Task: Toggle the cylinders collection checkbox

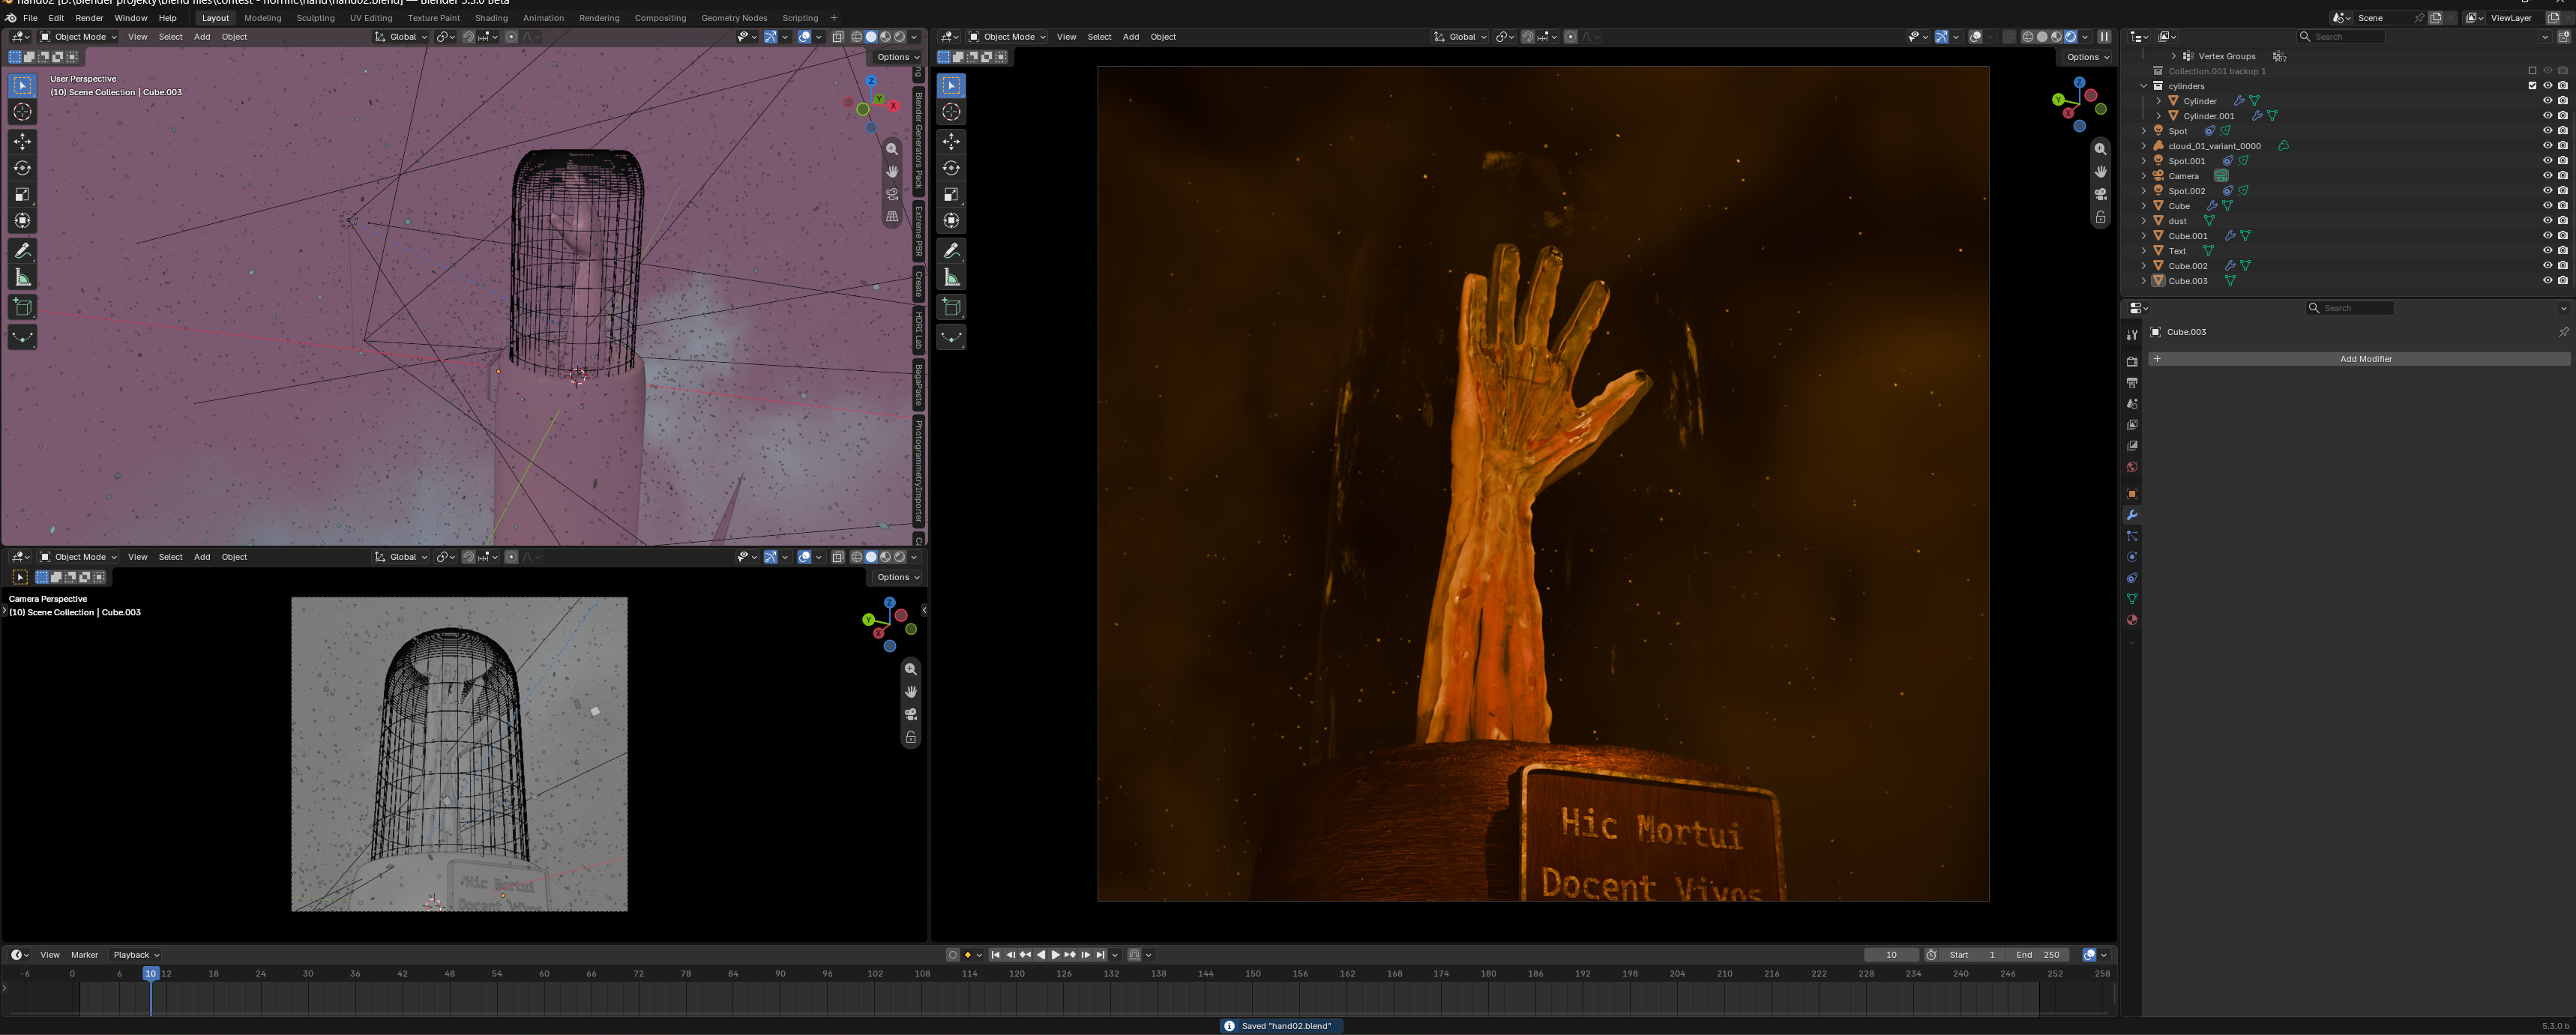Action: pyautogui.click(x=2532, y=86)
